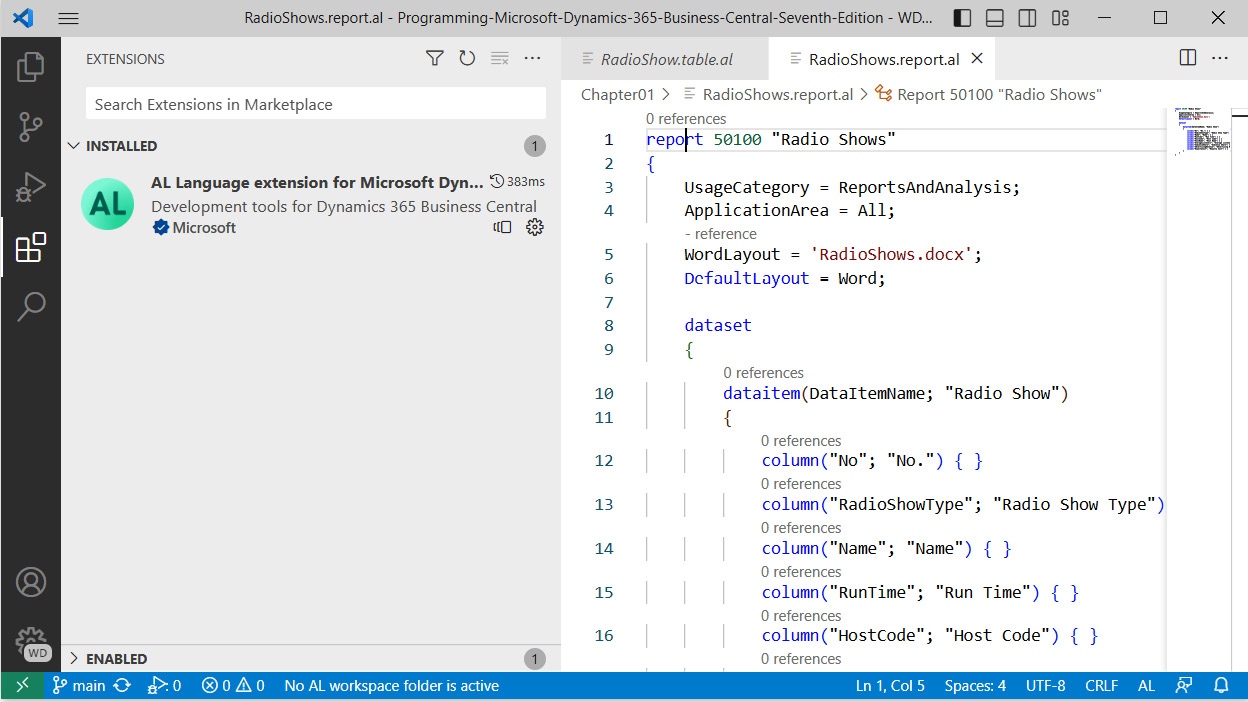Change line ending via CRLF
1248x702 pixels.
(x=1101, y=686)
